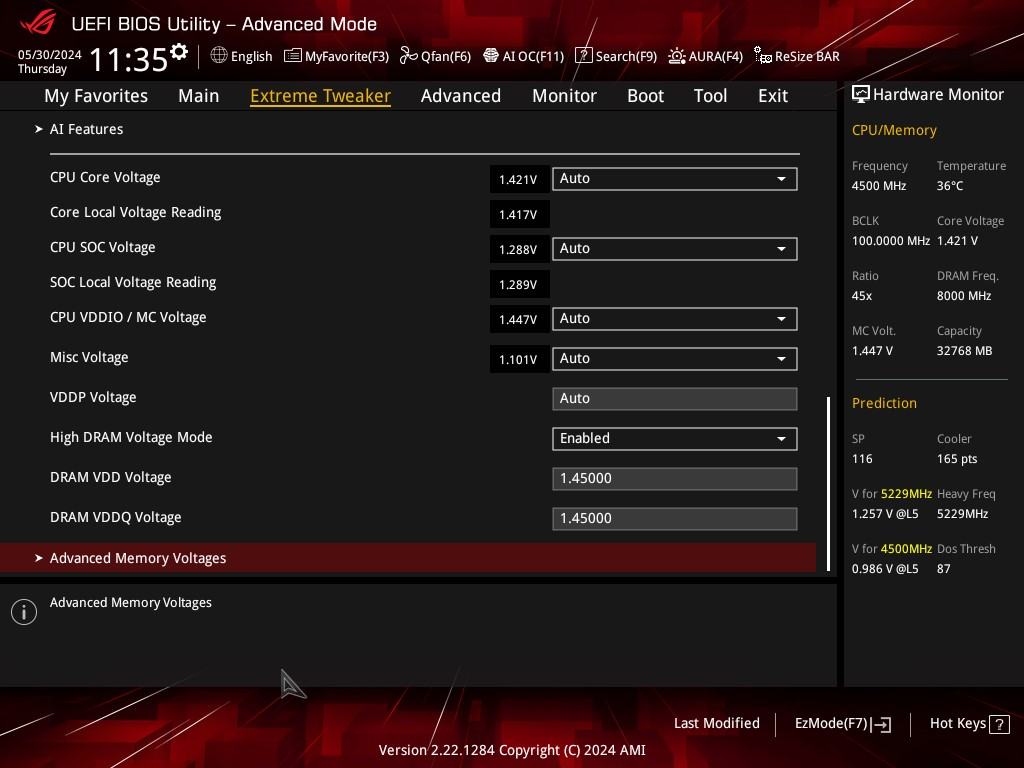Click CPU SOC Voltage 1.288V reading
The image size is (1024, 768).
click(x=519, y=249)
